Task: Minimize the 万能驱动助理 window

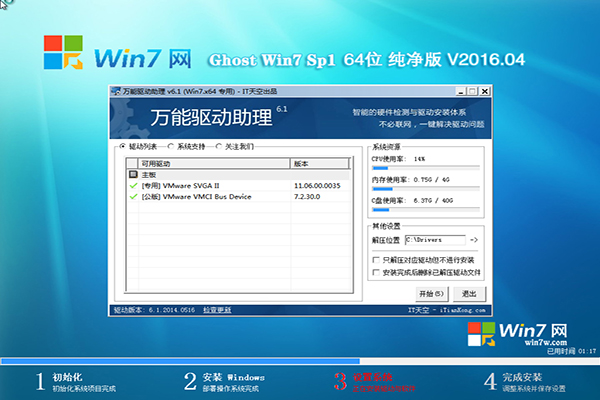Action: coord(461,91)
